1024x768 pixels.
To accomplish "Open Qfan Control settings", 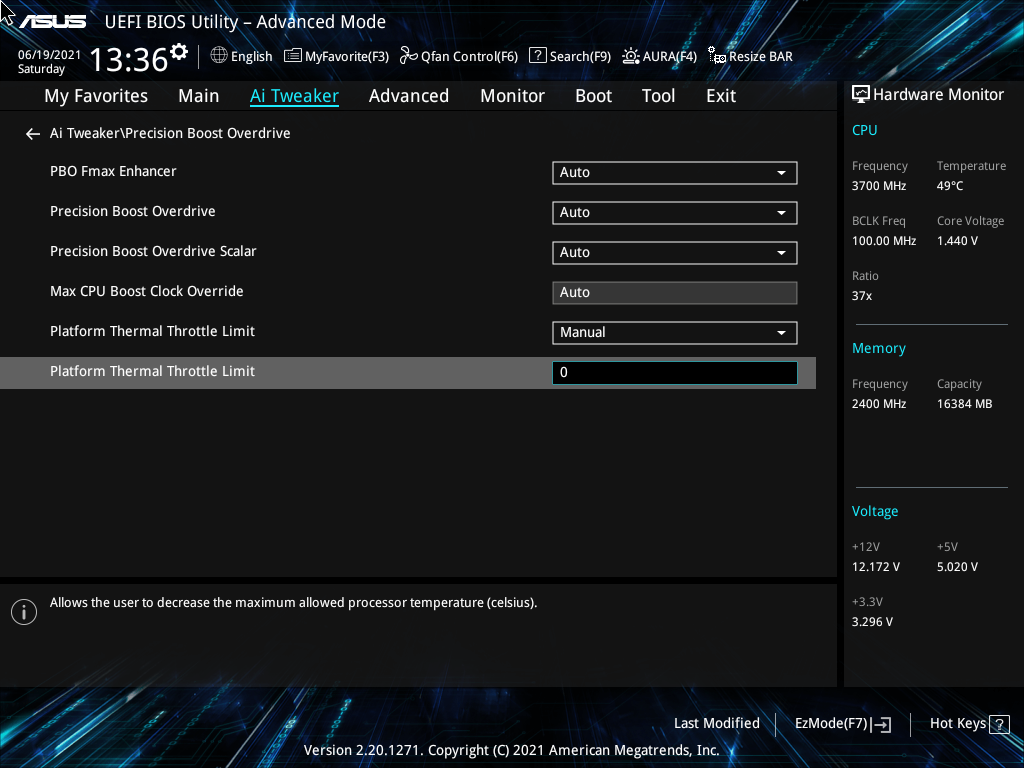I will pyautogui.click(x=458, y=56).
